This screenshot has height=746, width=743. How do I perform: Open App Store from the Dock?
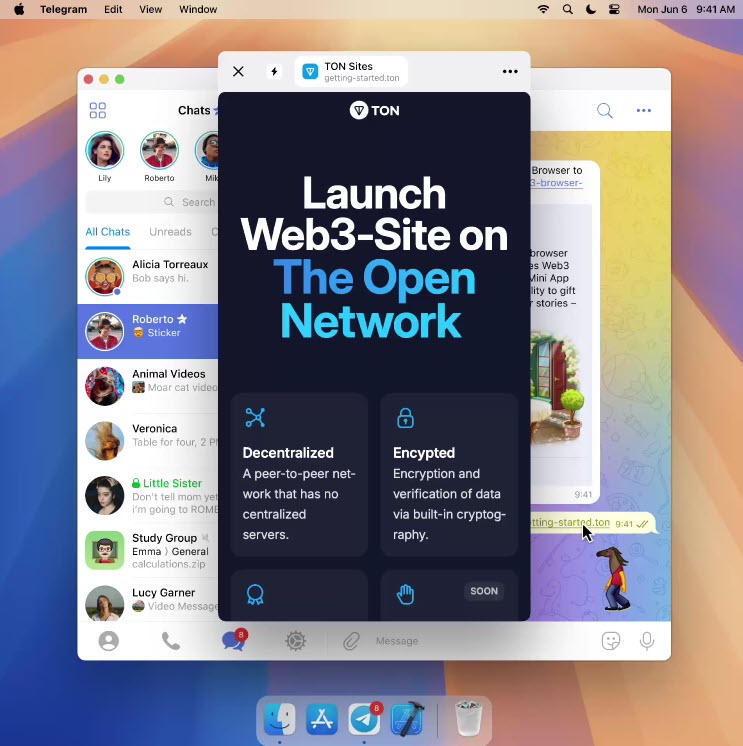[x=322, y=719]
